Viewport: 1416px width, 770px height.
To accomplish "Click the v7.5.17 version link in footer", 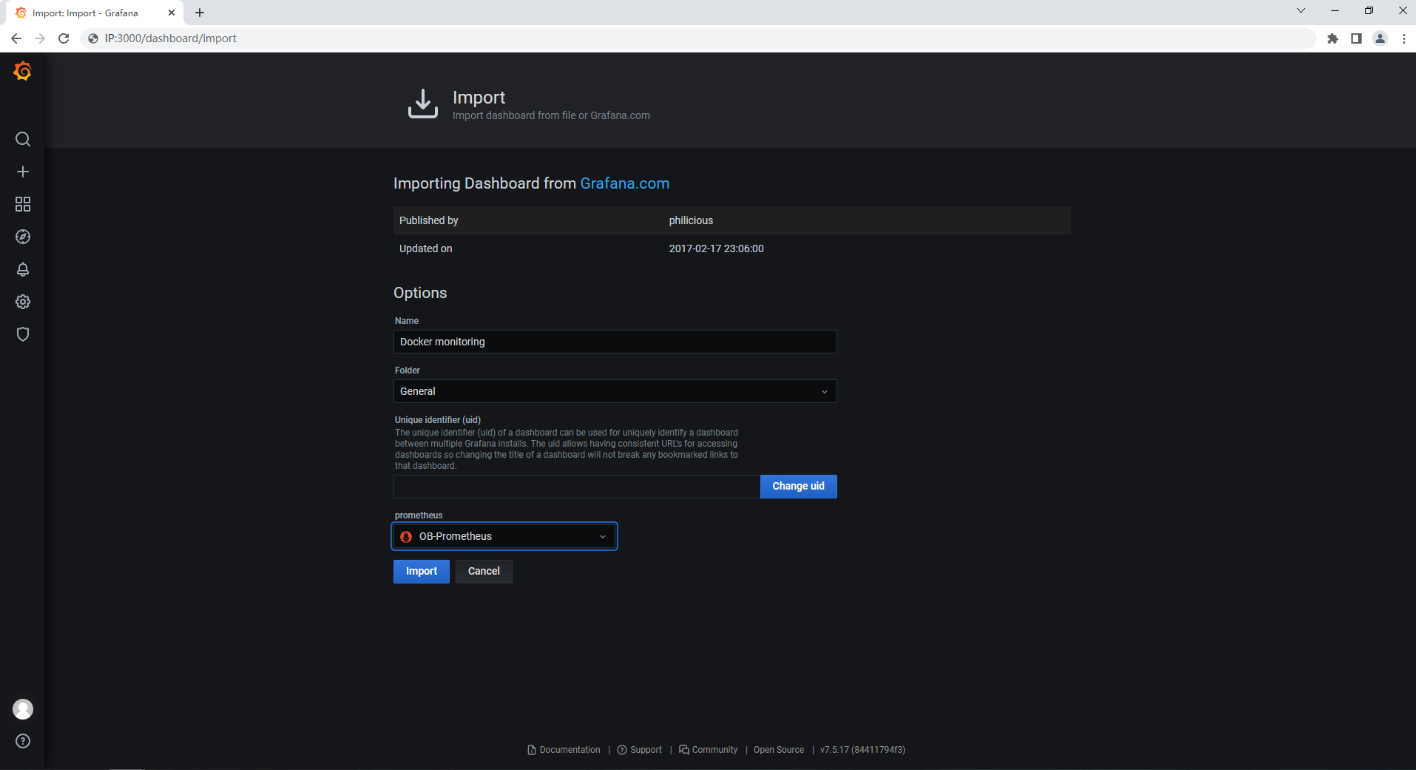I will tap(863, 750).
